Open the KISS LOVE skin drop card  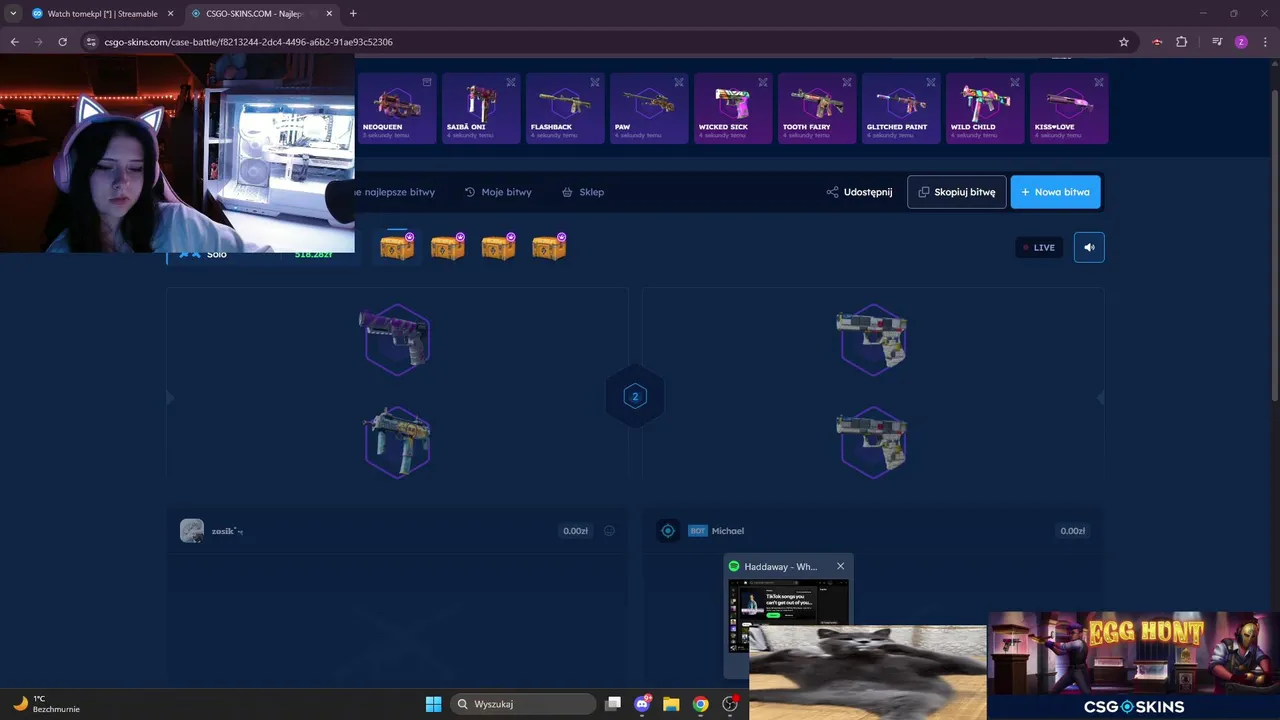click(x=1069, y=108)
